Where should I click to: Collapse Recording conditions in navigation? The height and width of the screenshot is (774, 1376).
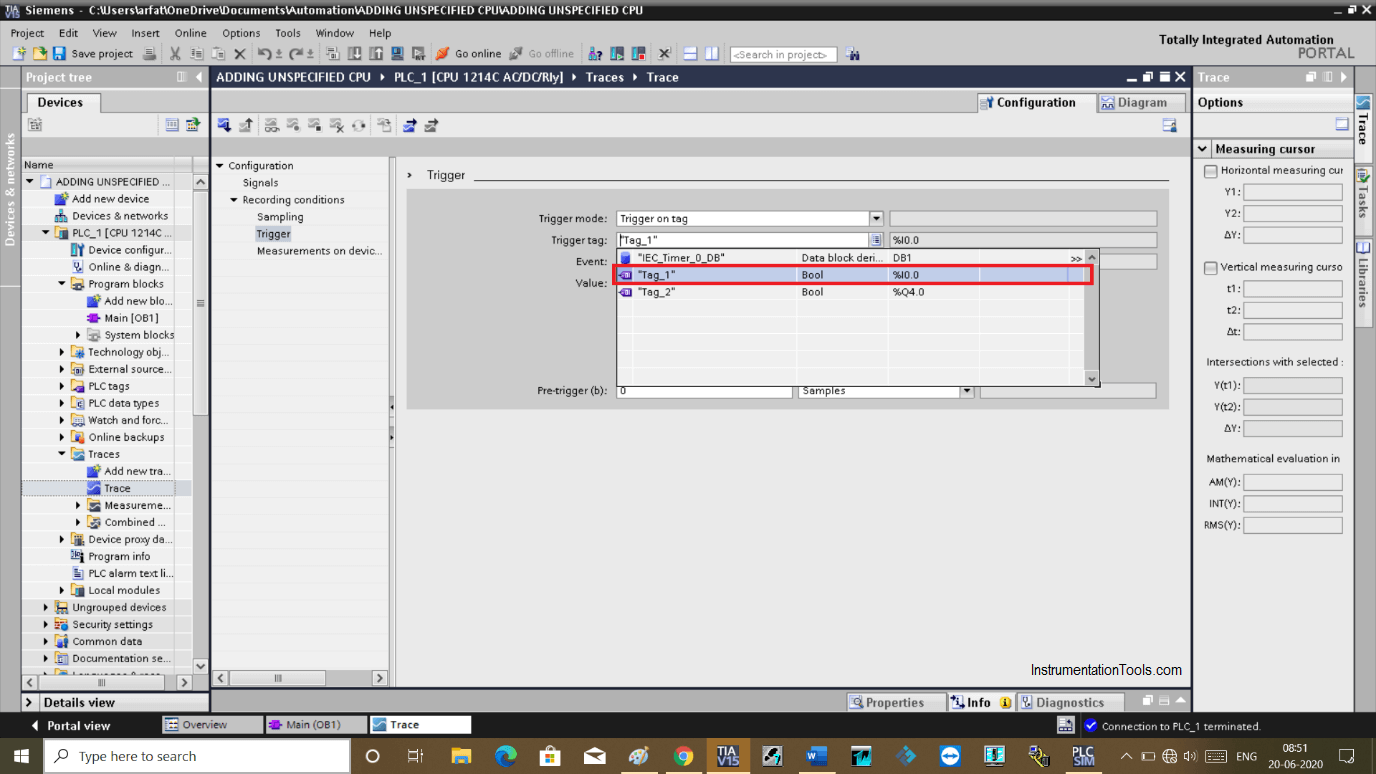pyautogui.click(x=234, y=200)
